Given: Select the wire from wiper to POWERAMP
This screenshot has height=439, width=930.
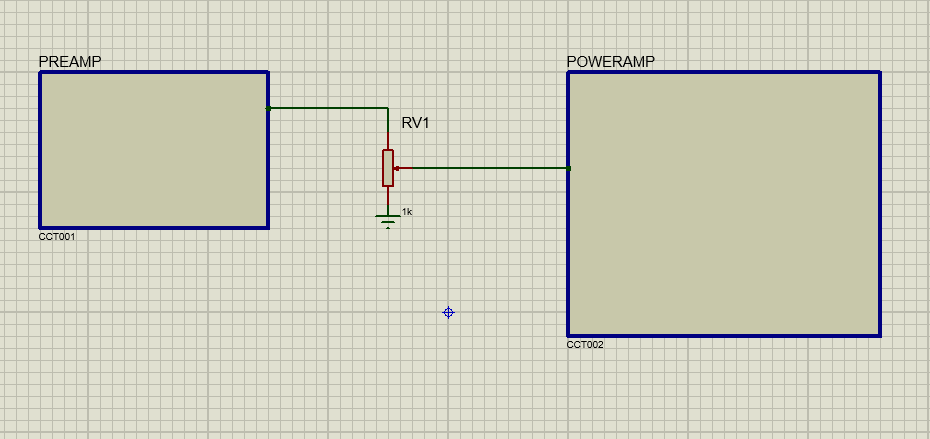Looking at the screenshot, I should [x=485, y=168].
